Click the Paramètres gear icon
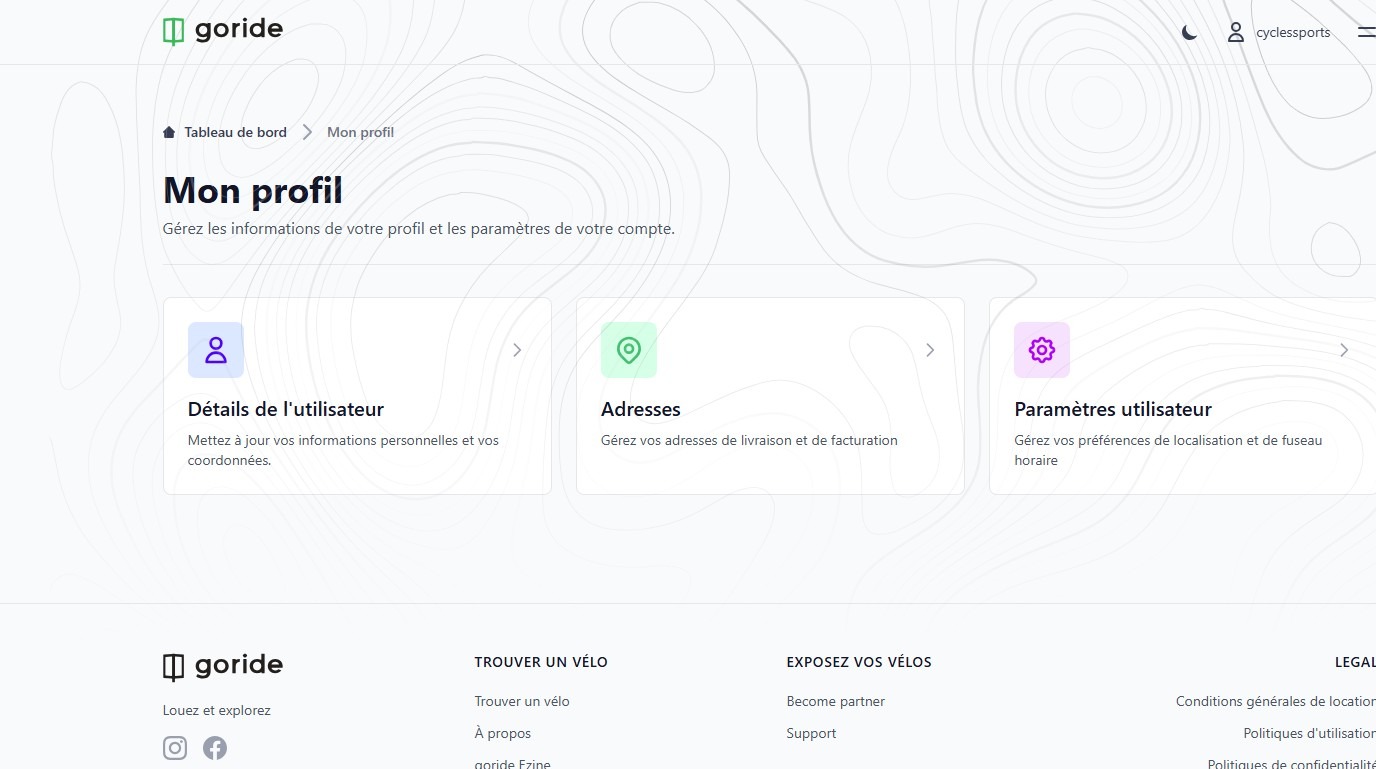Screen dimensions: 1376x769 [1042, 350]
